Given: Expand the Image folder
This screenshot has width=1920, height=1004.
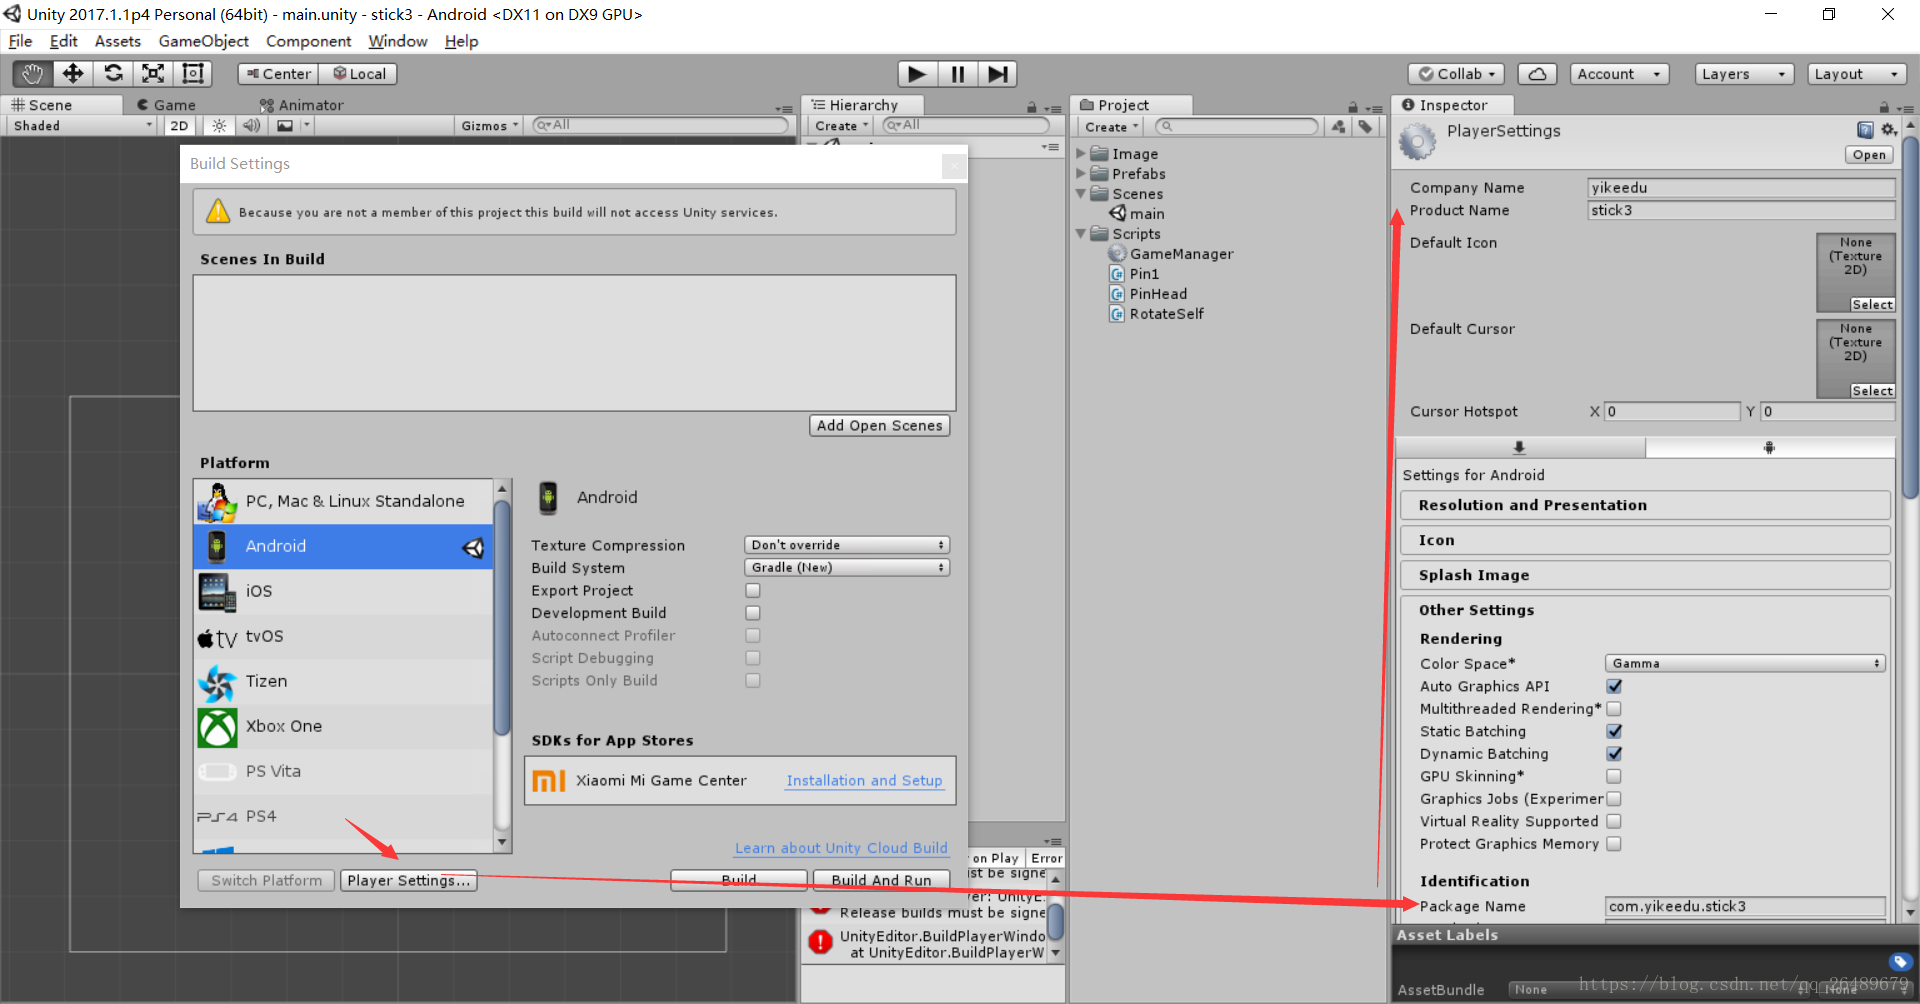Looking at the screenshot, I should 1081,154.
